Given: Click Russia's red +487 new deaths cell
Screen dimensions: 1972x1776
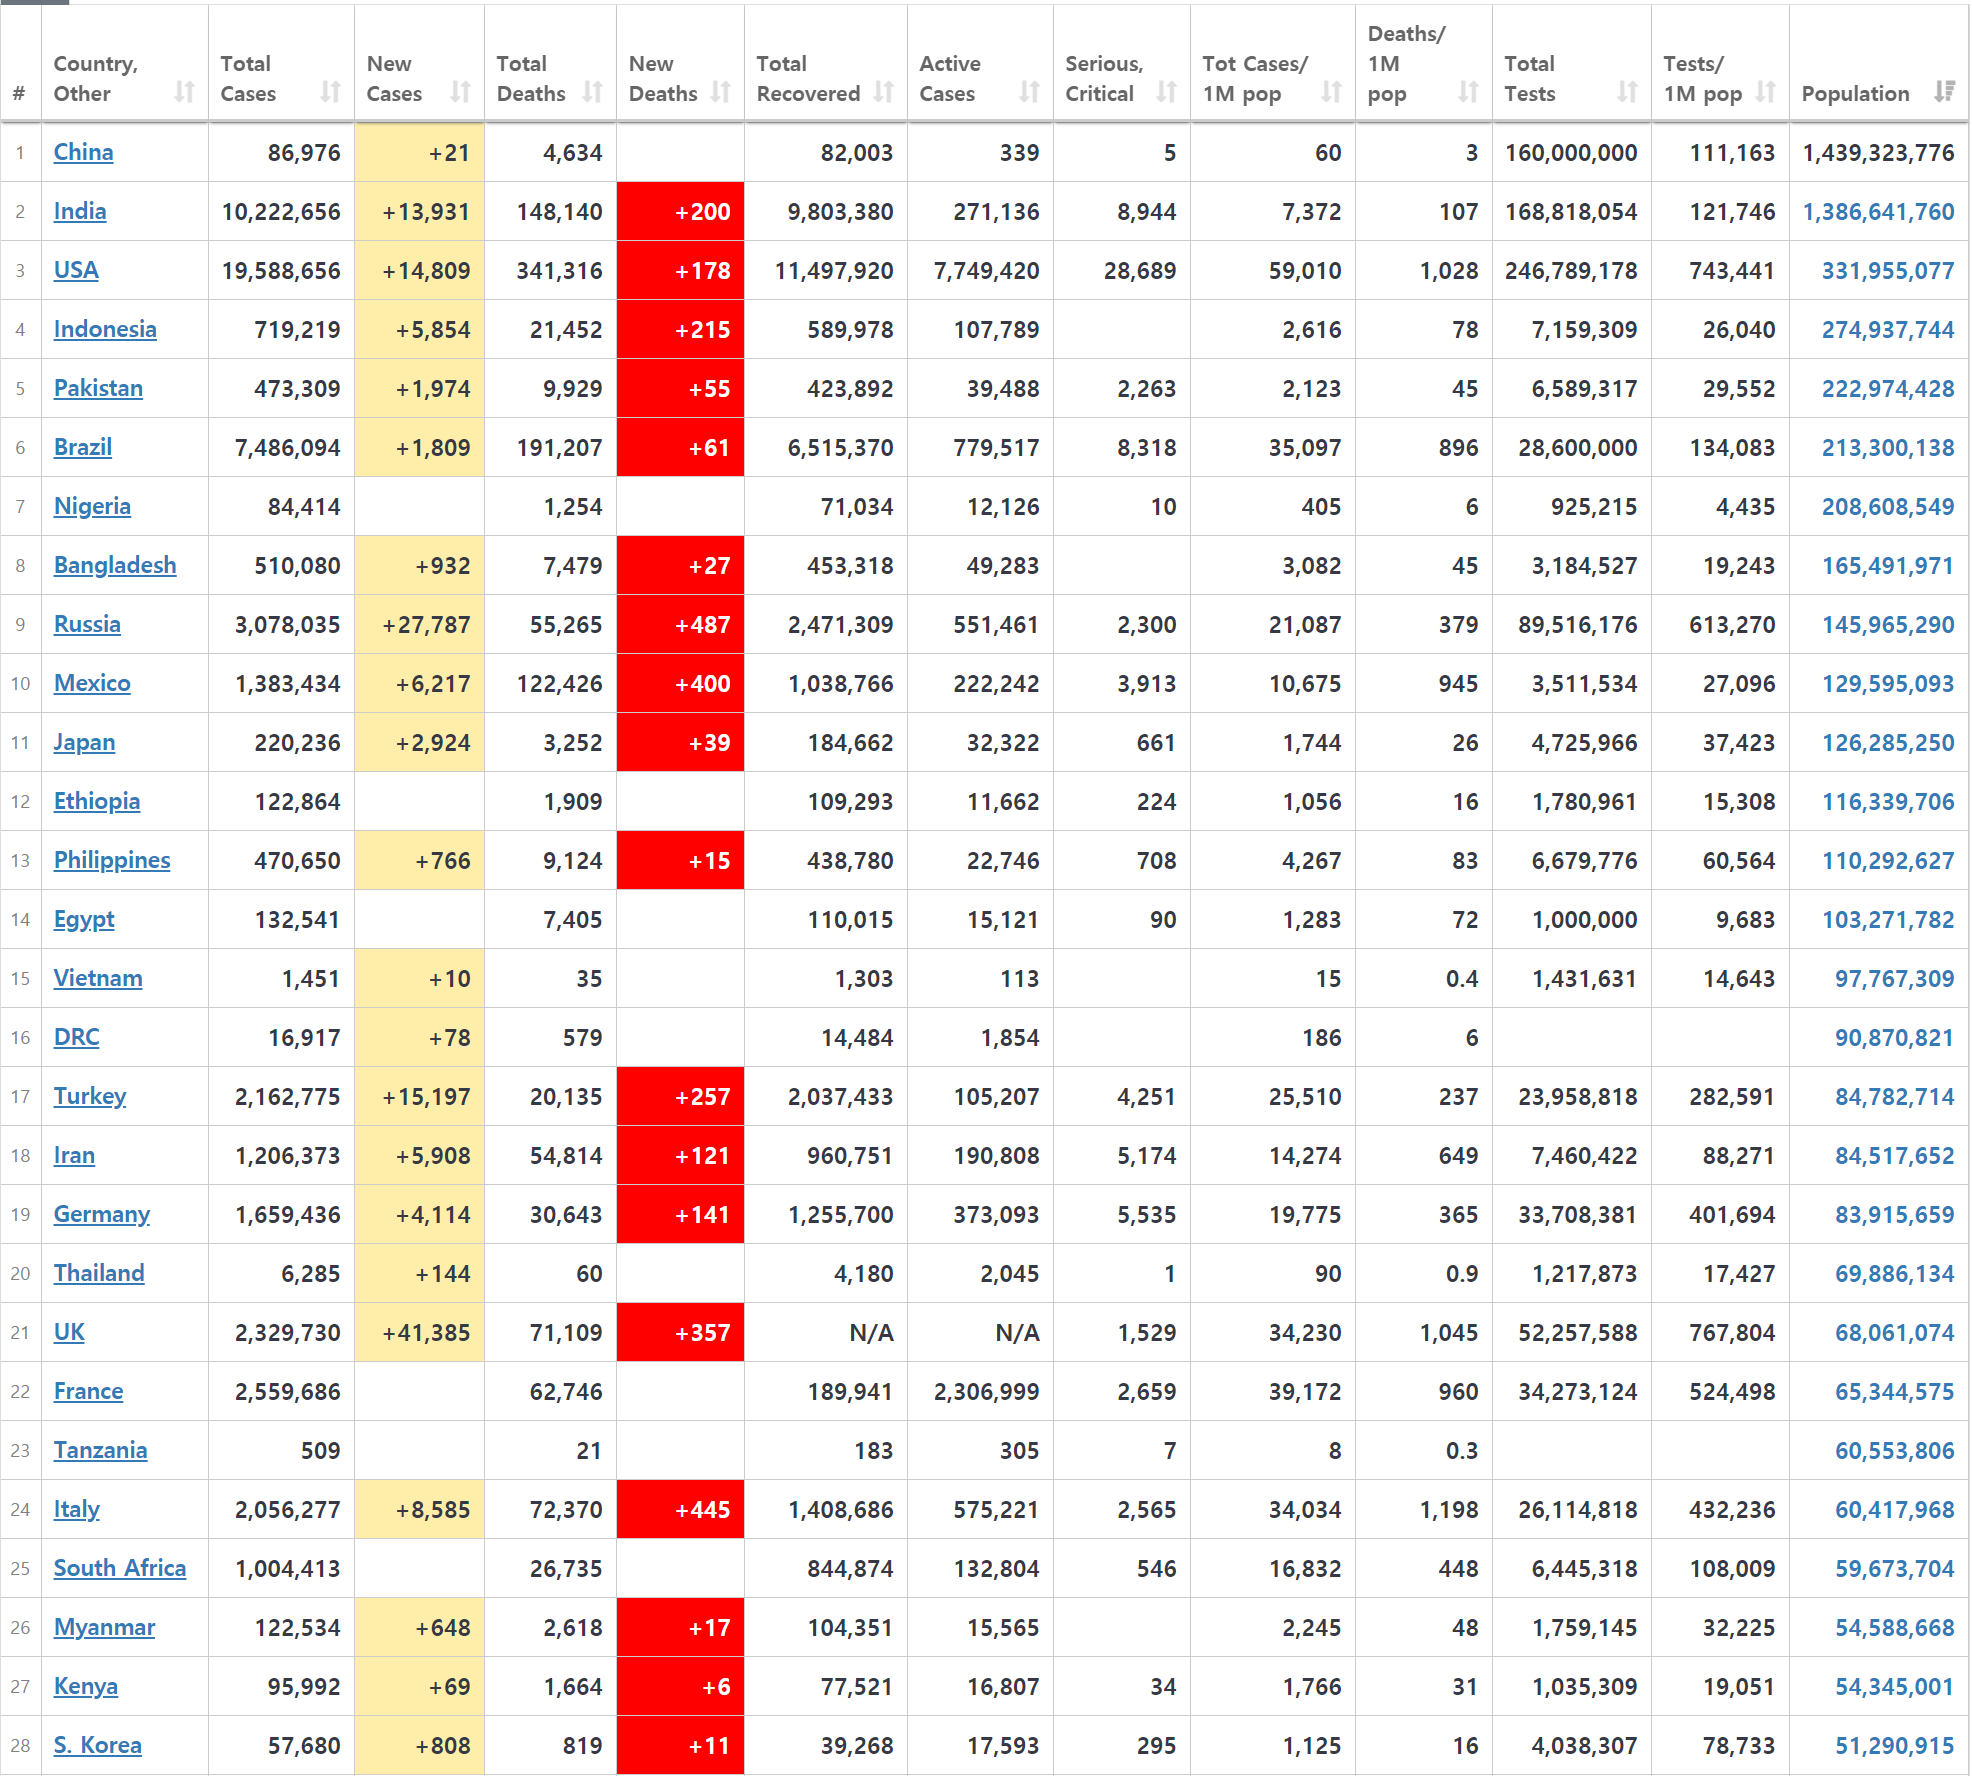Looking at the screenshot, I should (680, 625).
